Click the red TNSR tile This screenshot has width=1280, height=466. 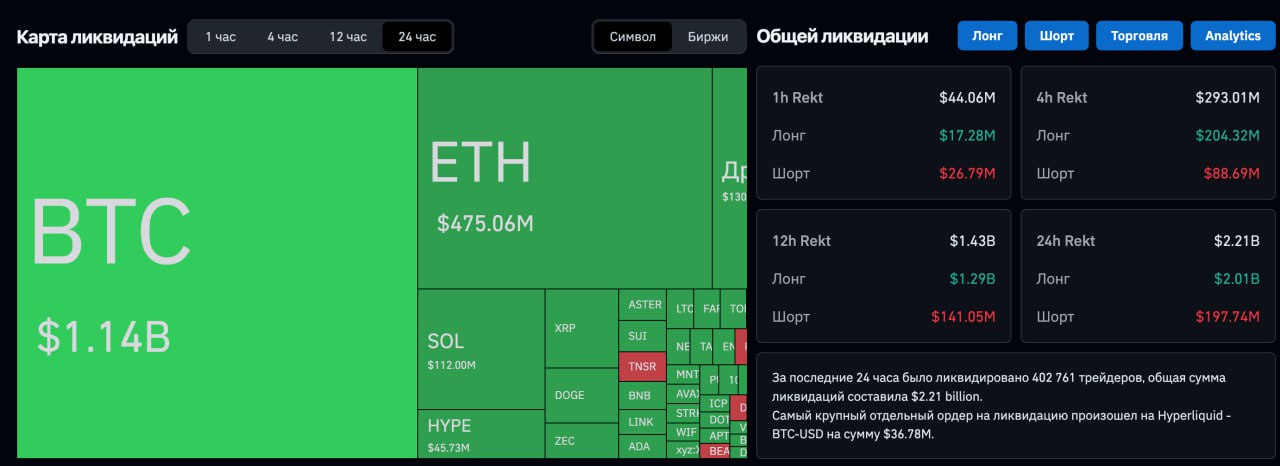(643, 366)
